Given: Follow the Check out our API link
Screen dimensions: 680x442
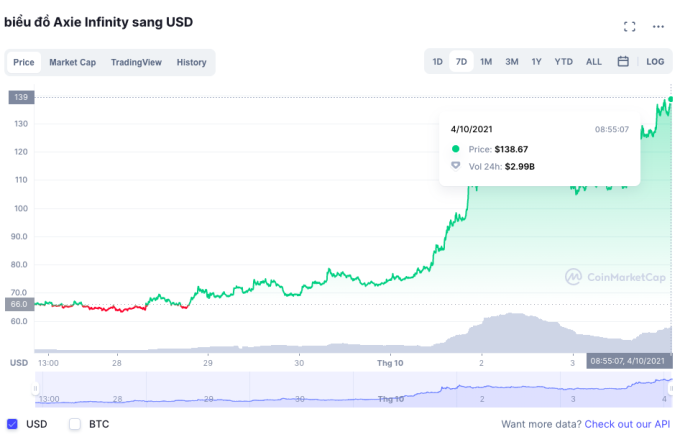Looking at the screenshot, I should click(x=628, y=424).
